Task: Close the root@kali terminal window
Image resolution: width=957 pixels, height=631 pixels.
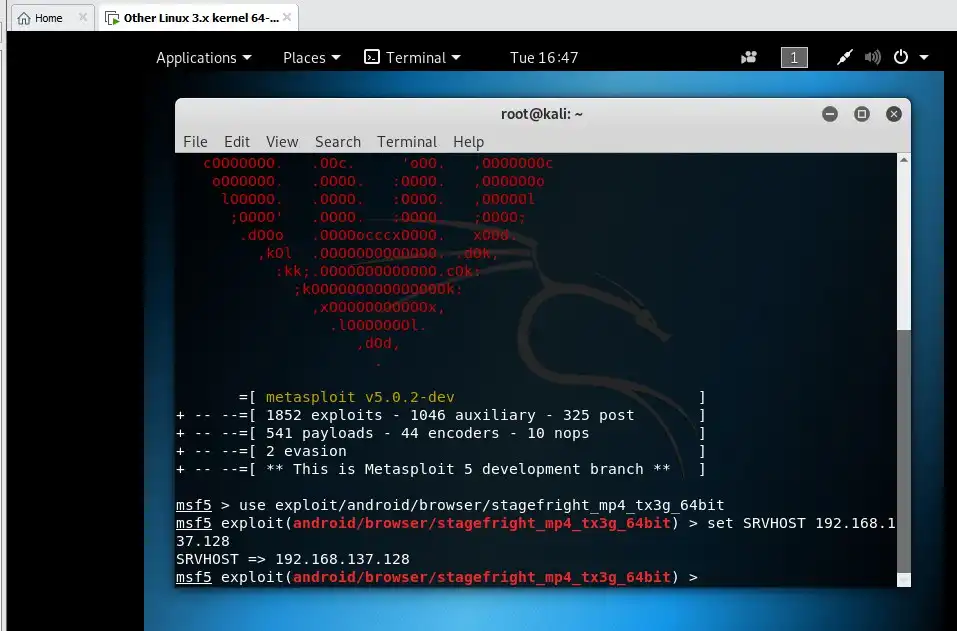Action: tap(894, 114)
